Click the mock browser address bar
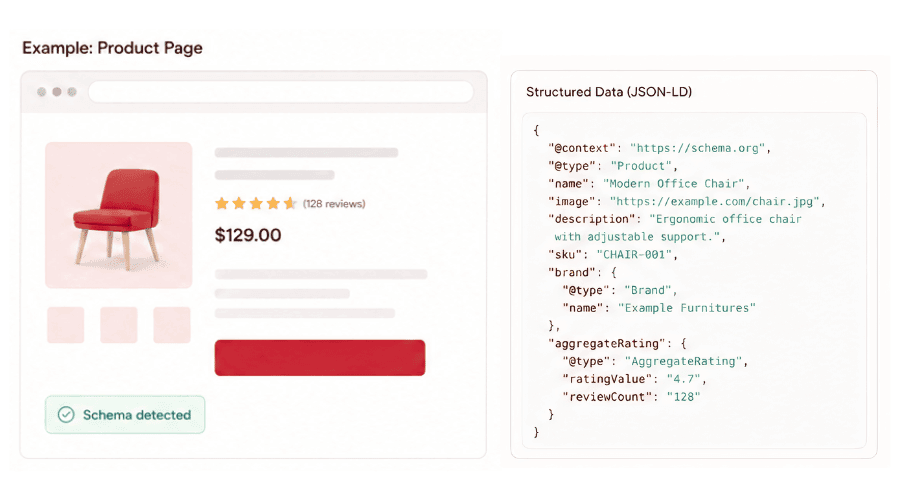This screenshot has width=900, height=500. (281, 92)
